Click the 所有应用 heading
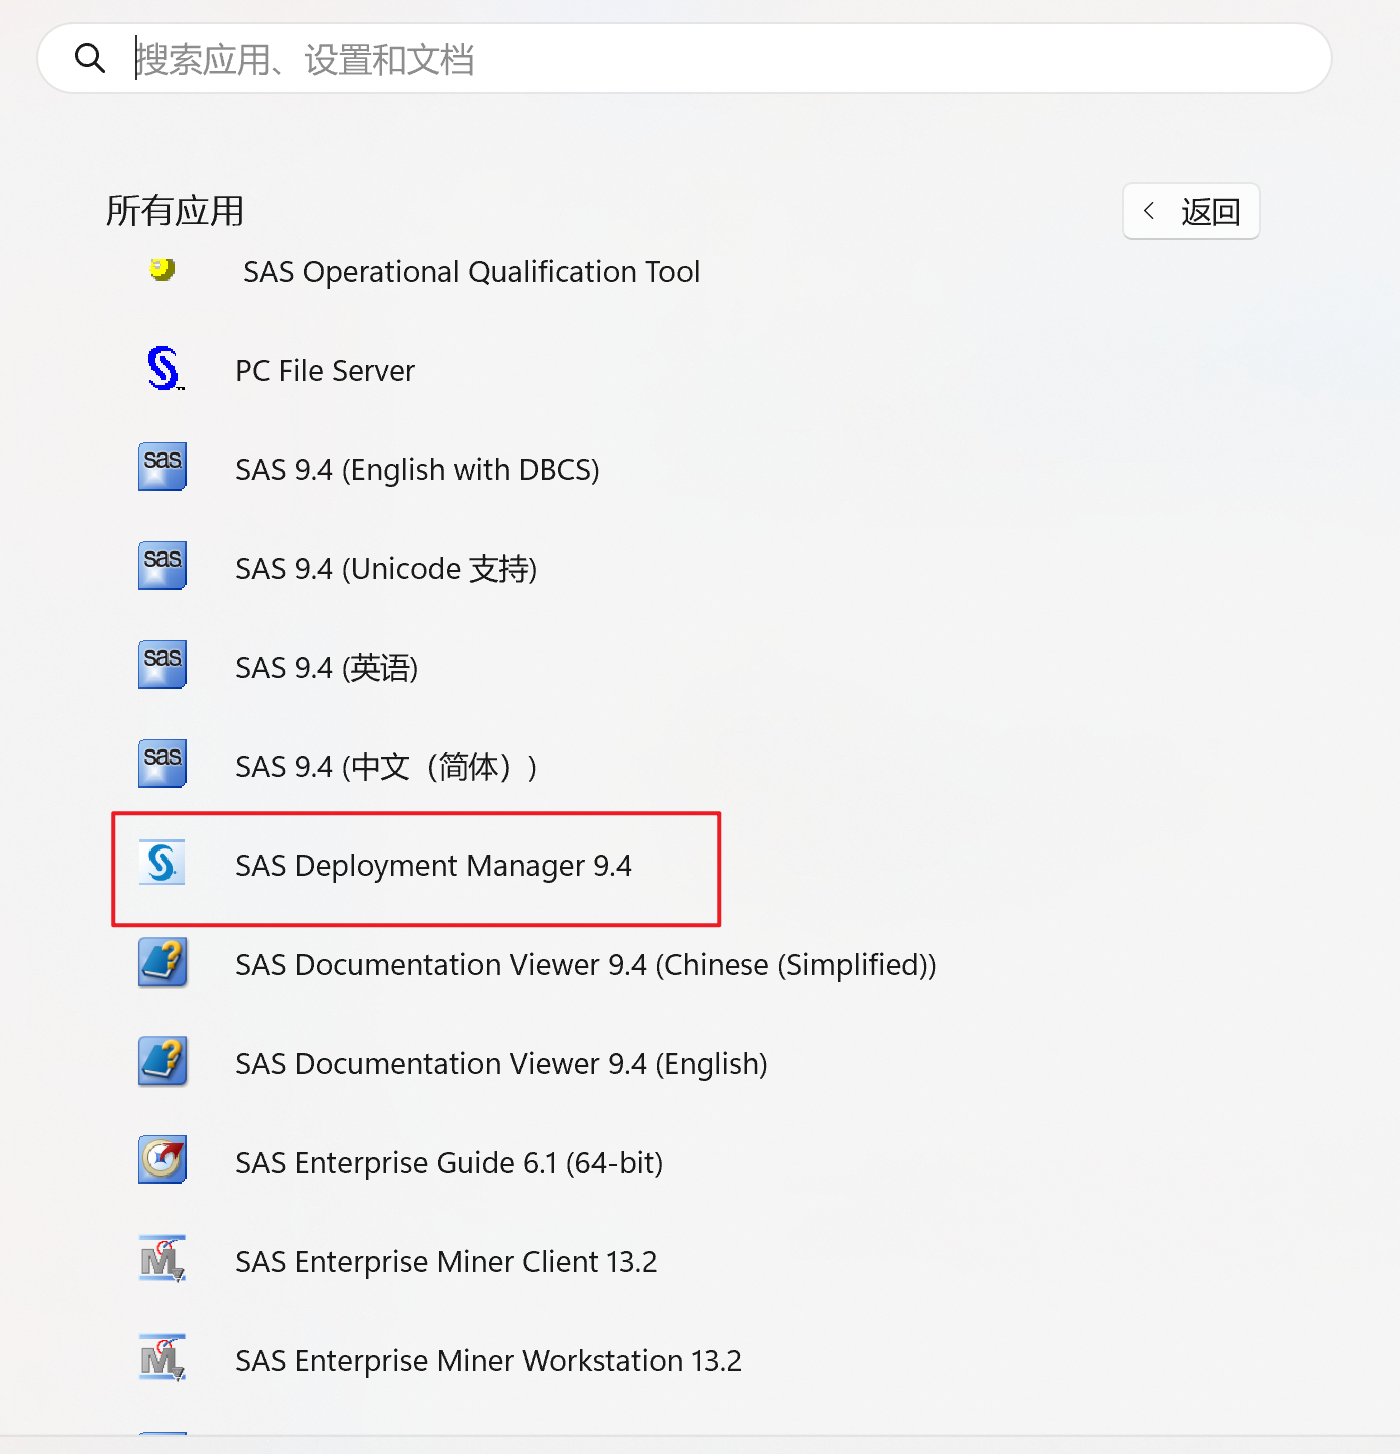 [x=175, y=211]
